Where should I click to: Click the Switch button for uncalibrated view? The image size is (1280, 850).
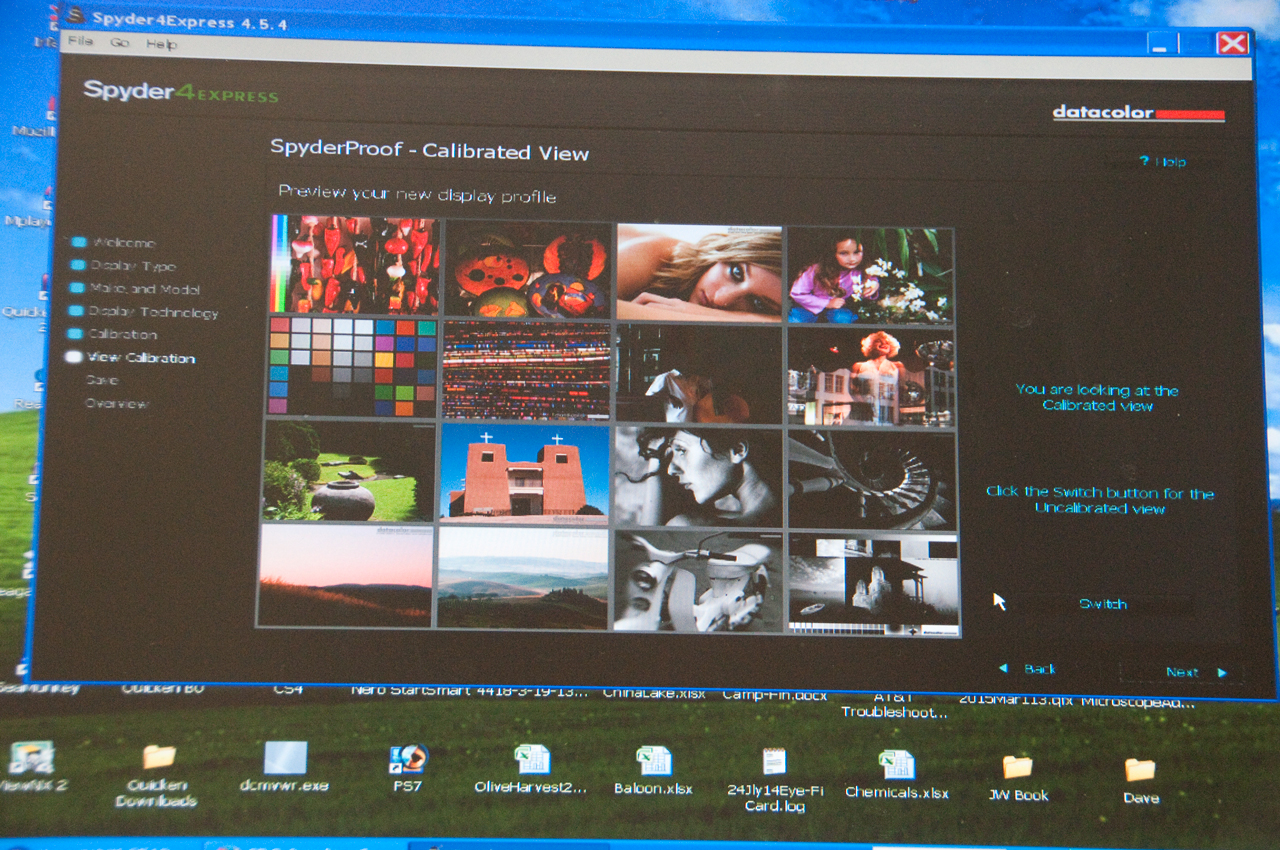tap(1102, 604)
